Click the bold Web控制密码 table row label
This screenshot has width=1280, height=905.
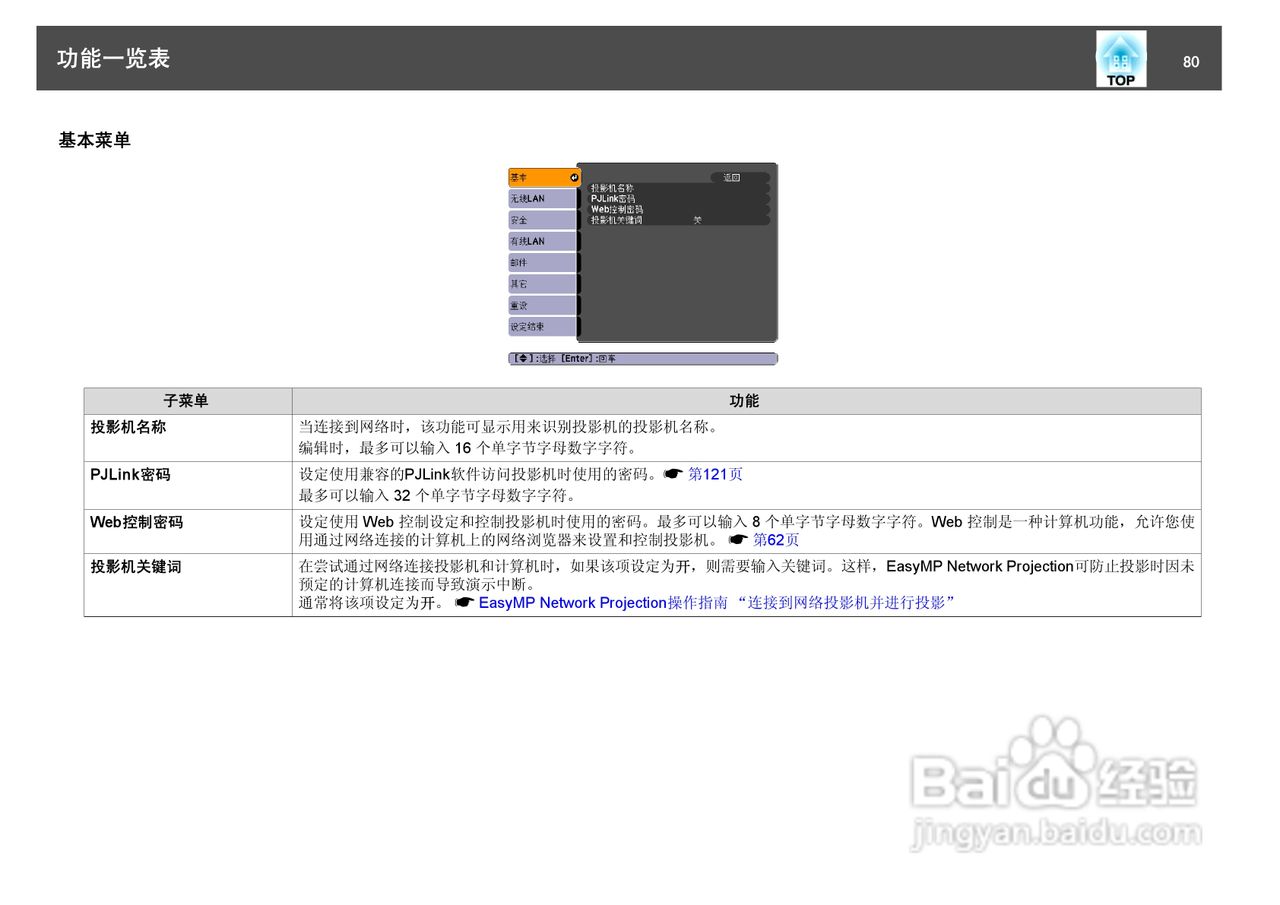click(x=136, y=522)
